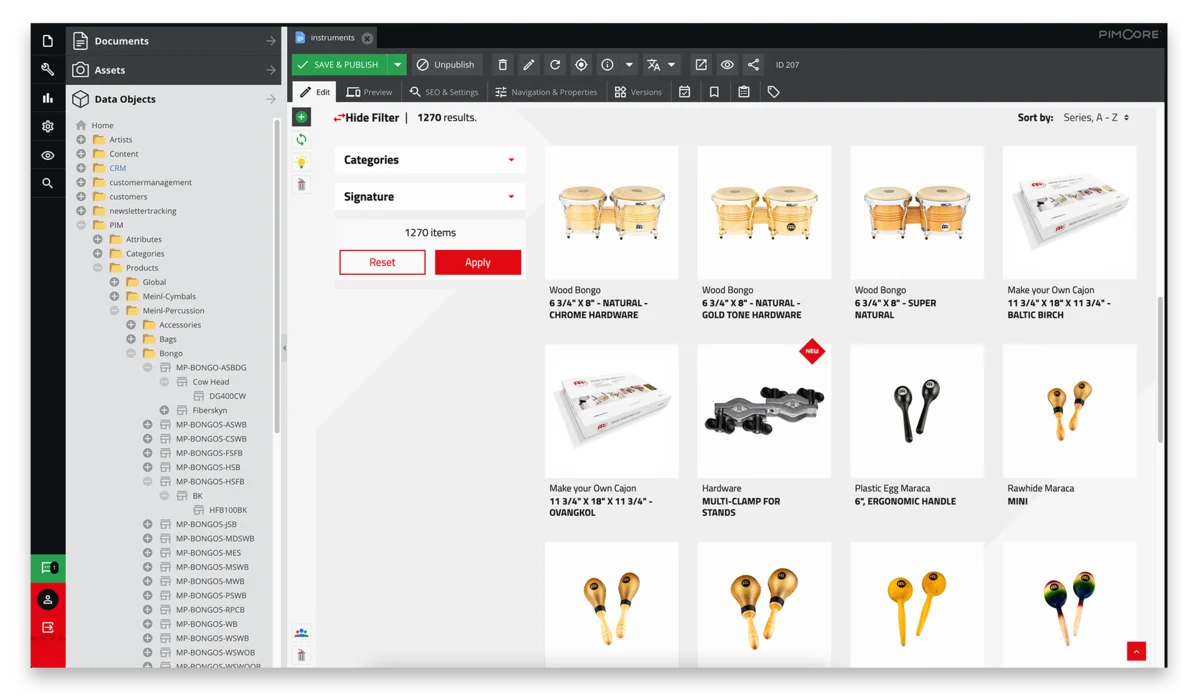Open document in new window icon
1200x699 pixels.
701,65
